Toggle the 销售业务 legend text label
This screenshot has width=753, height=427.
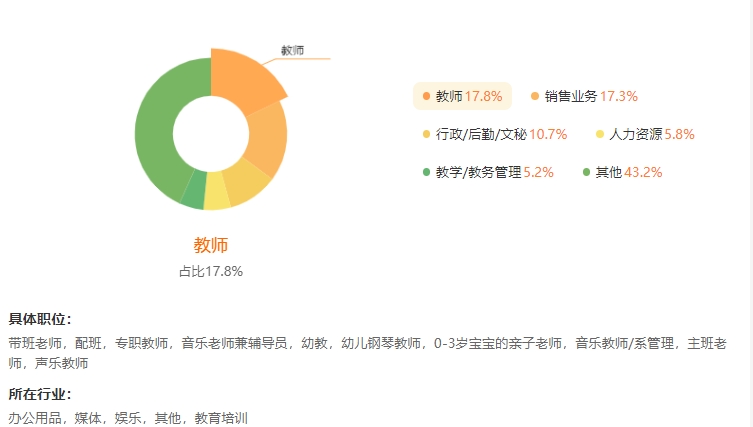571,97
